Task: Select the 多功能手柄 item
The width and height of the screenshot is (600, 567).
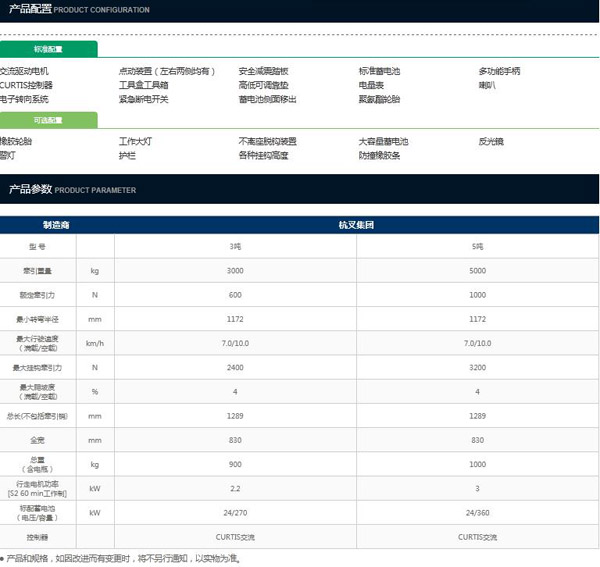Action: [x=500, y=71]
